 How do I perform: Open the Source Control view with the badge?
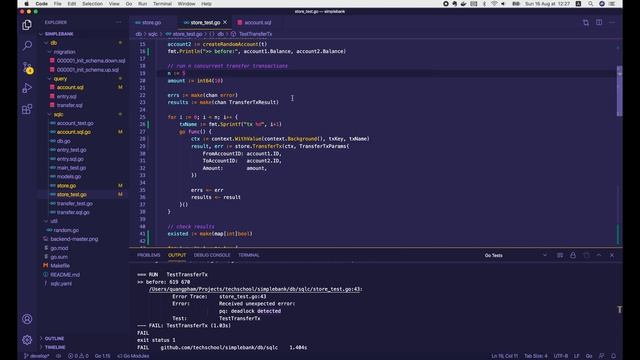pyautogui.click(x=27, y=67)
